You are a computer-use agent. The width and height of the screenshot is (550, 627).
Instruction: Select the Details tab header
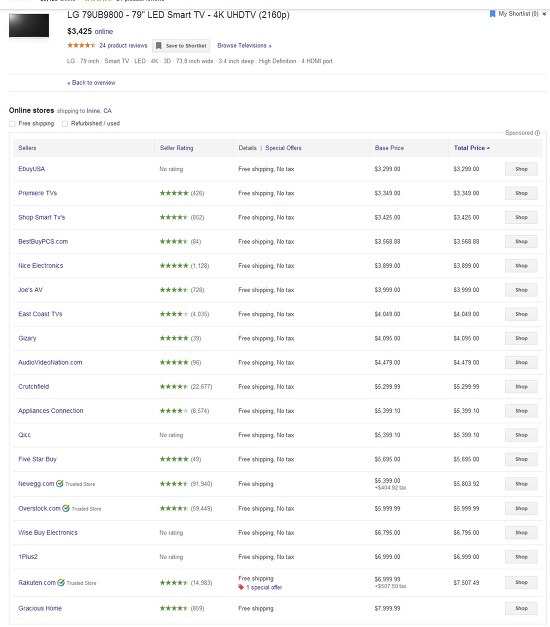coord(248,148)
